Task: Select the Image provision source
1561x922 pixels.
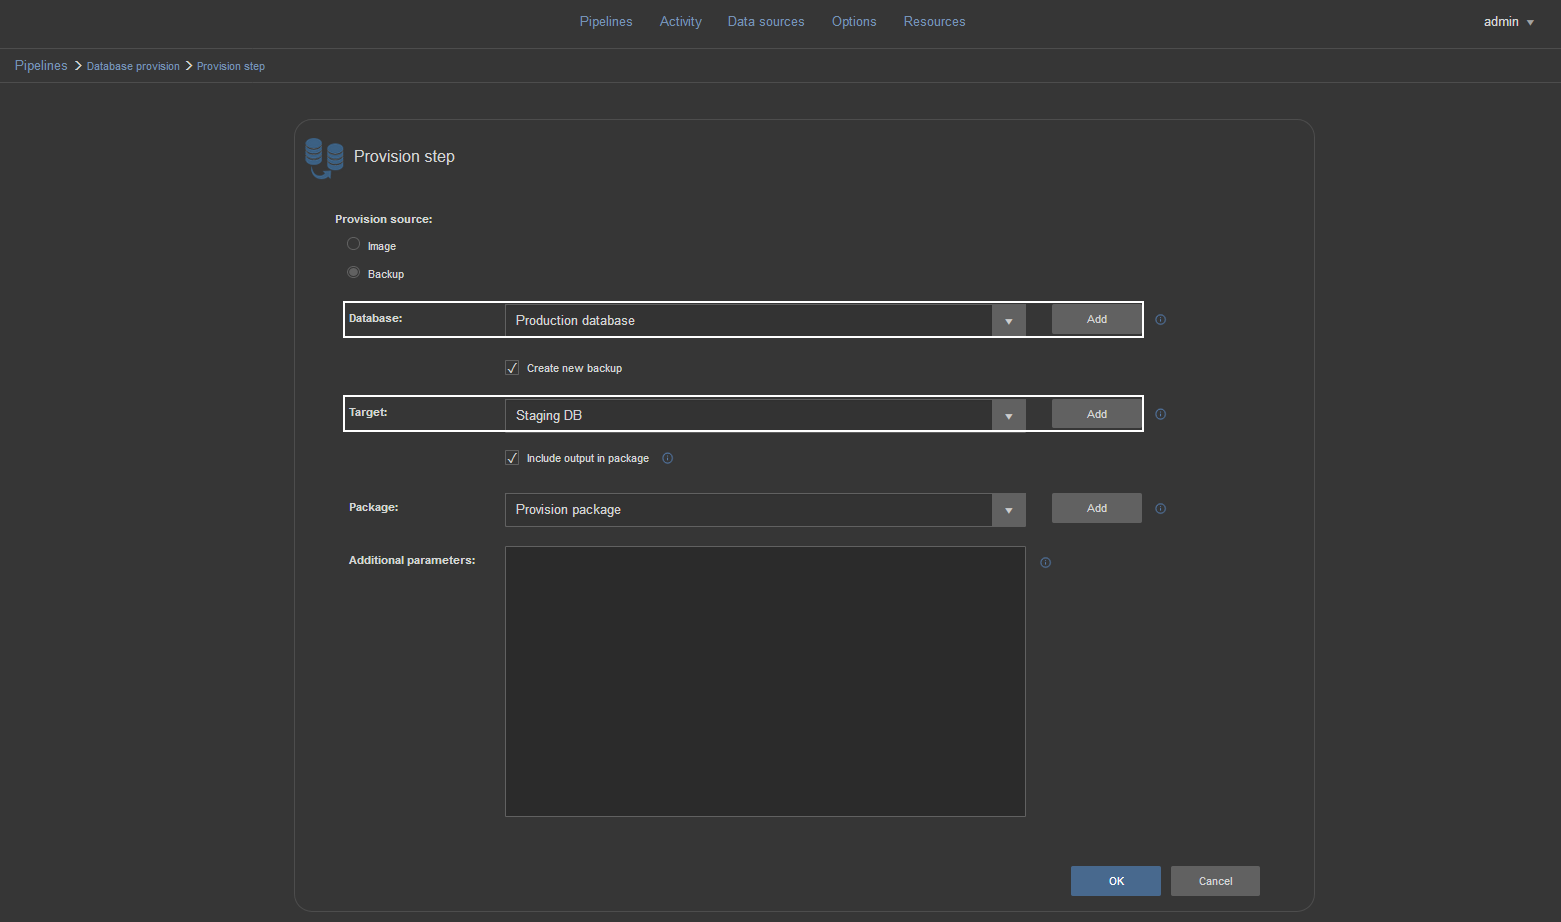Action: tap(354, 244)
